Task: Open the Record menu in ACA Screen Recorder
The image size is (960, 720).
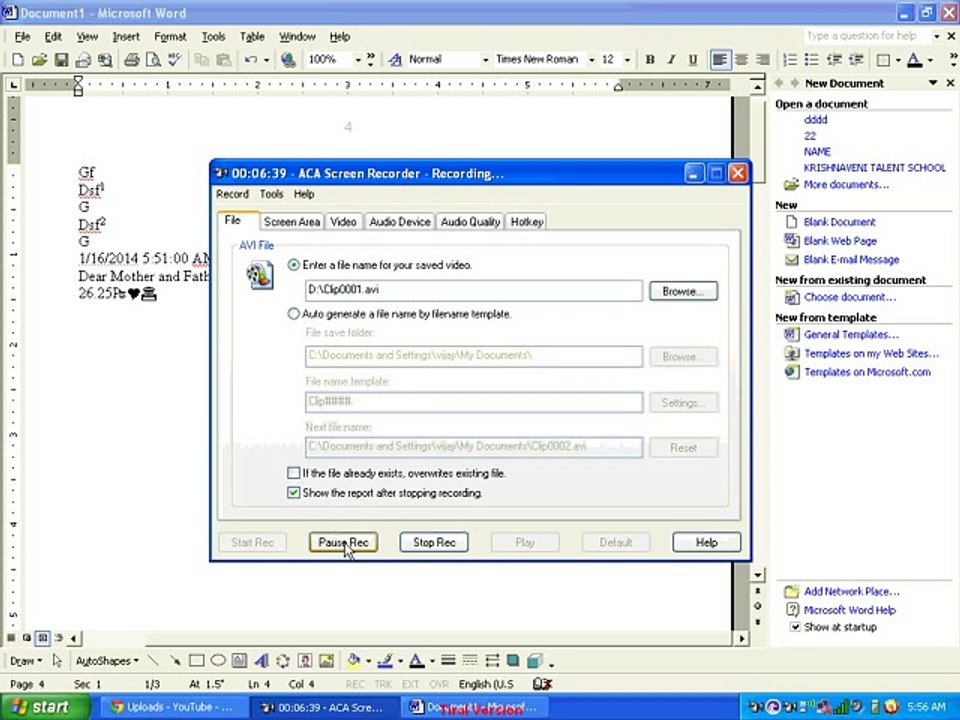Action: point(232,194)
